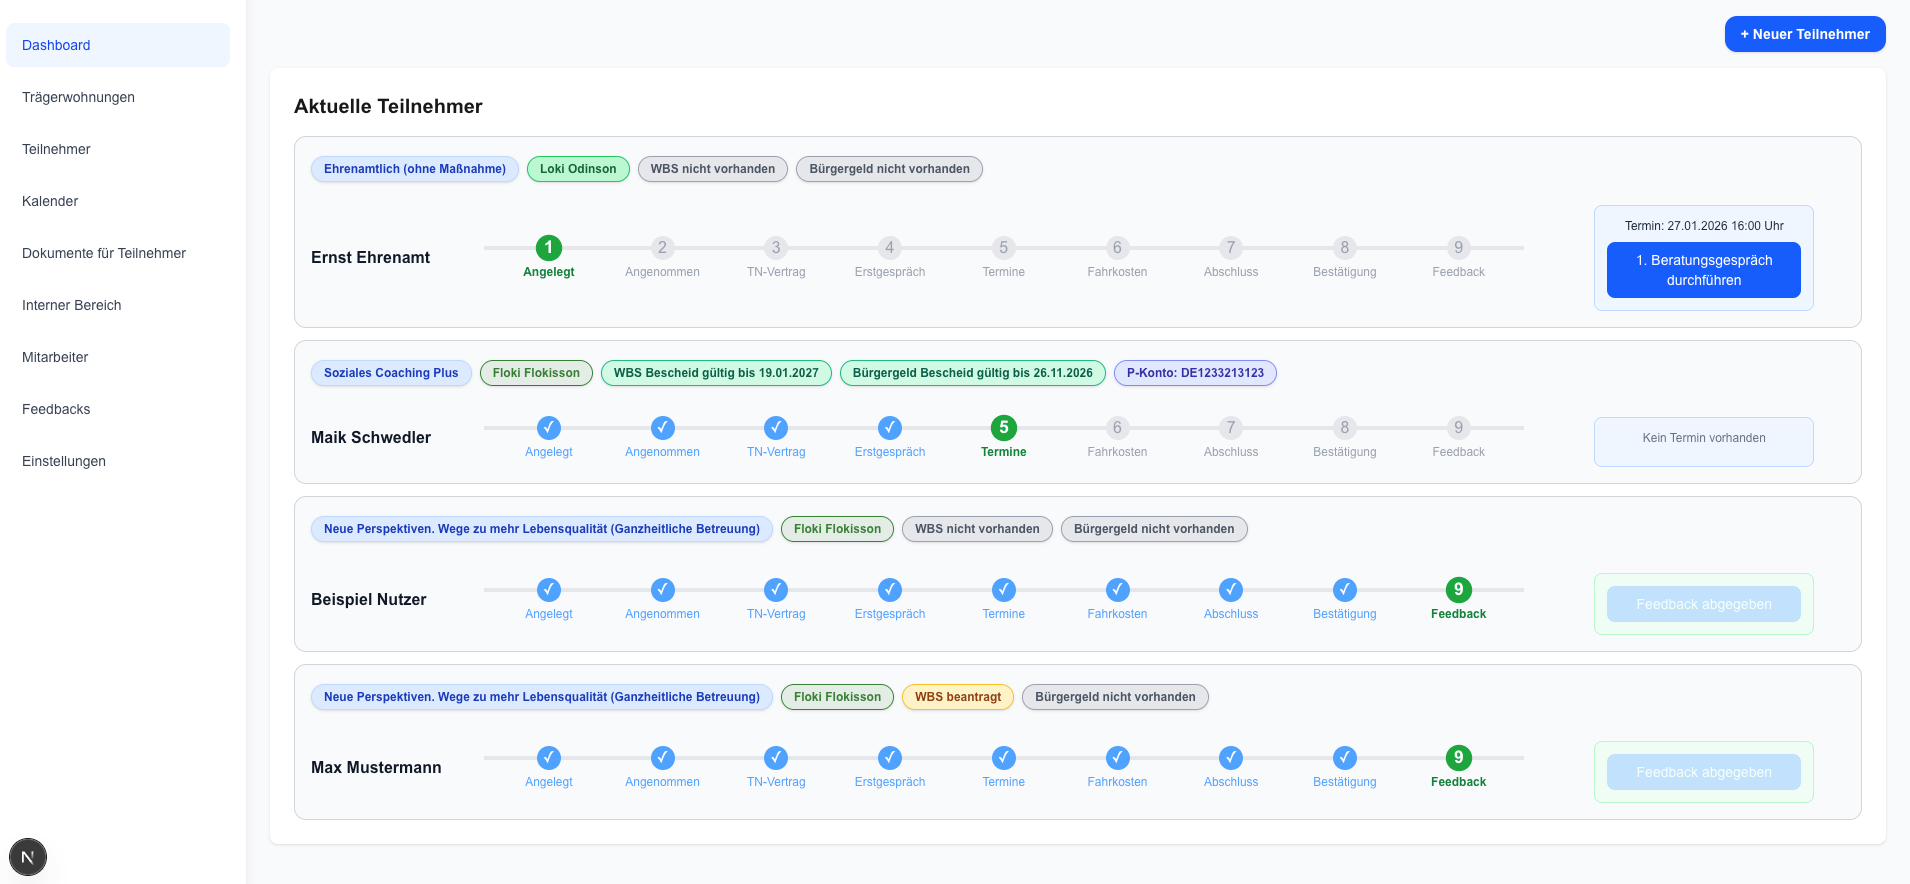The width and height of the screenshot is (1910, 884).
Task: Open the Trägerwohnungen menu item
Action: click(78, 97)
